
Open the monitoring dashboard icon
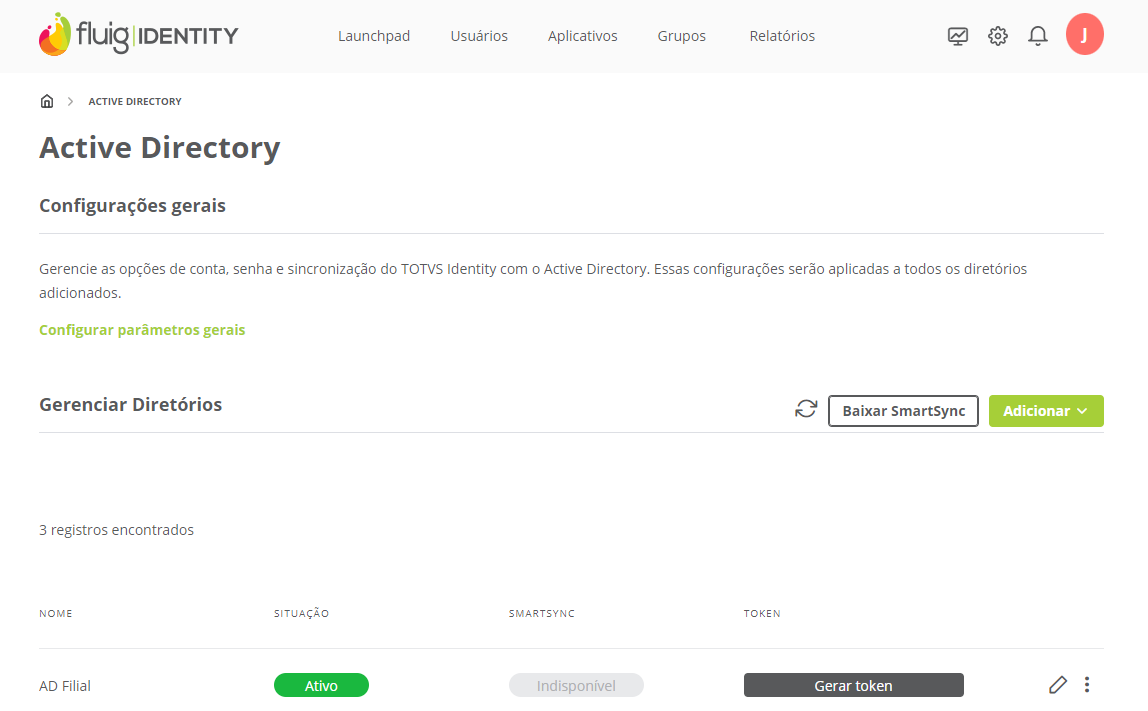[x=958, y=36]
